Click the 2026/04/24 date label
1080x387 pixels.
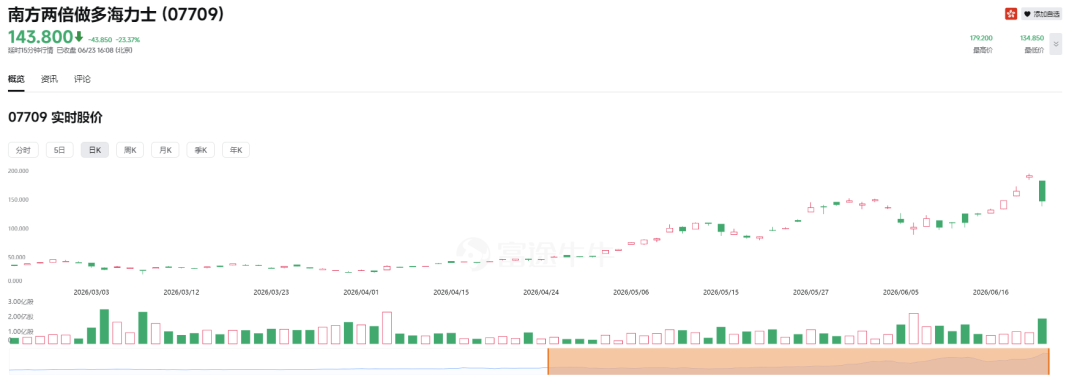tap(541, 292)
